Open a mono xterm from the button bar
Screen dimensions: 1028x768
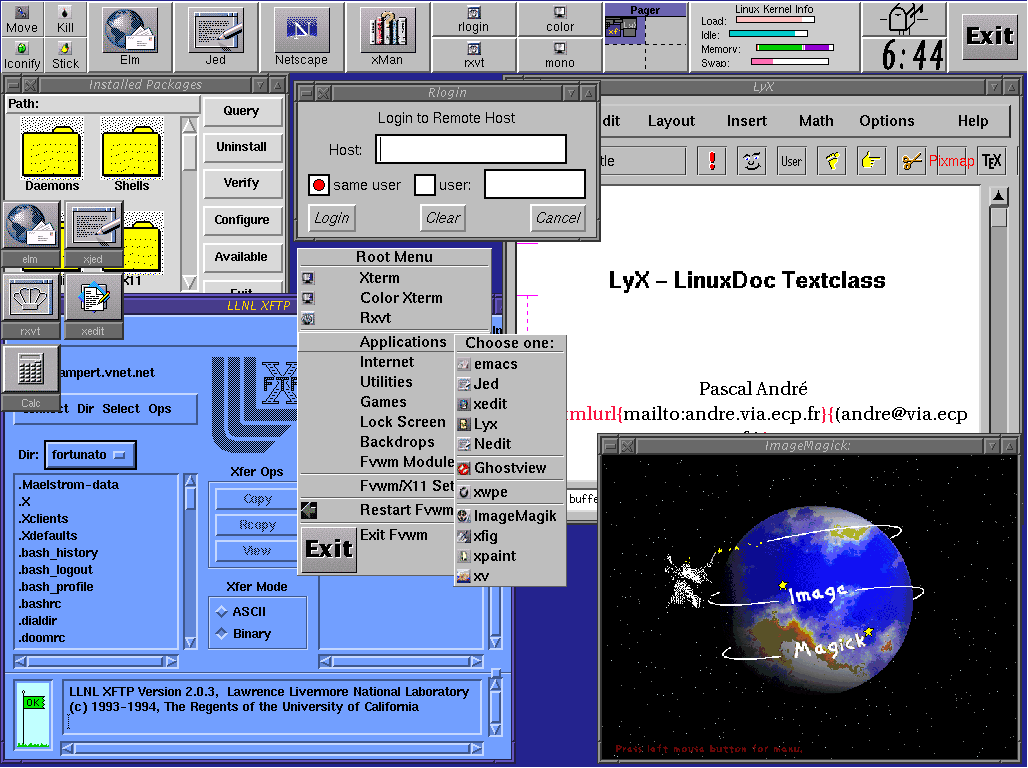(x=559, y=55)
